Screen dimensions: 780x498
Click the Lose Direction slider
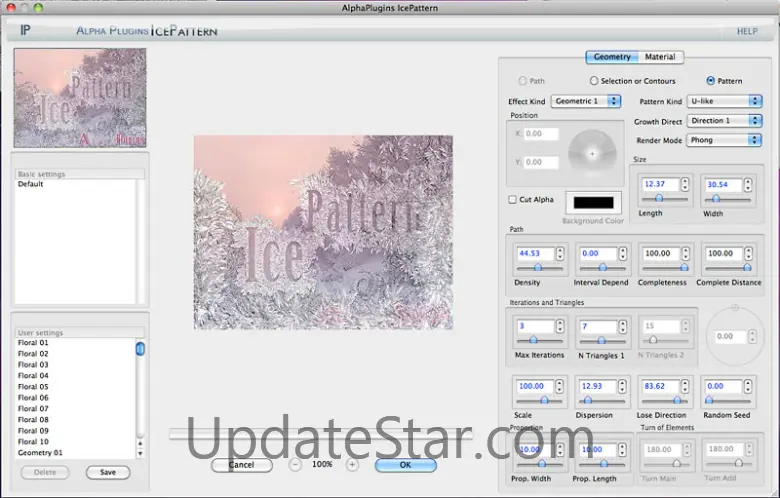tap(664, 400)
